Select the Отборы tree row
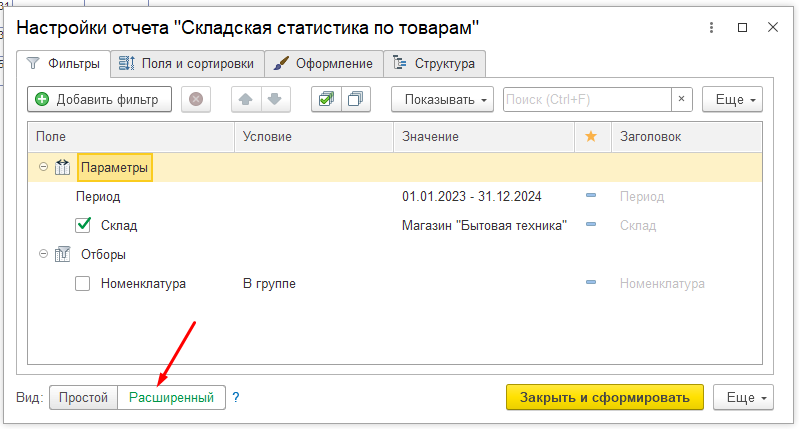 click(395, 254)
